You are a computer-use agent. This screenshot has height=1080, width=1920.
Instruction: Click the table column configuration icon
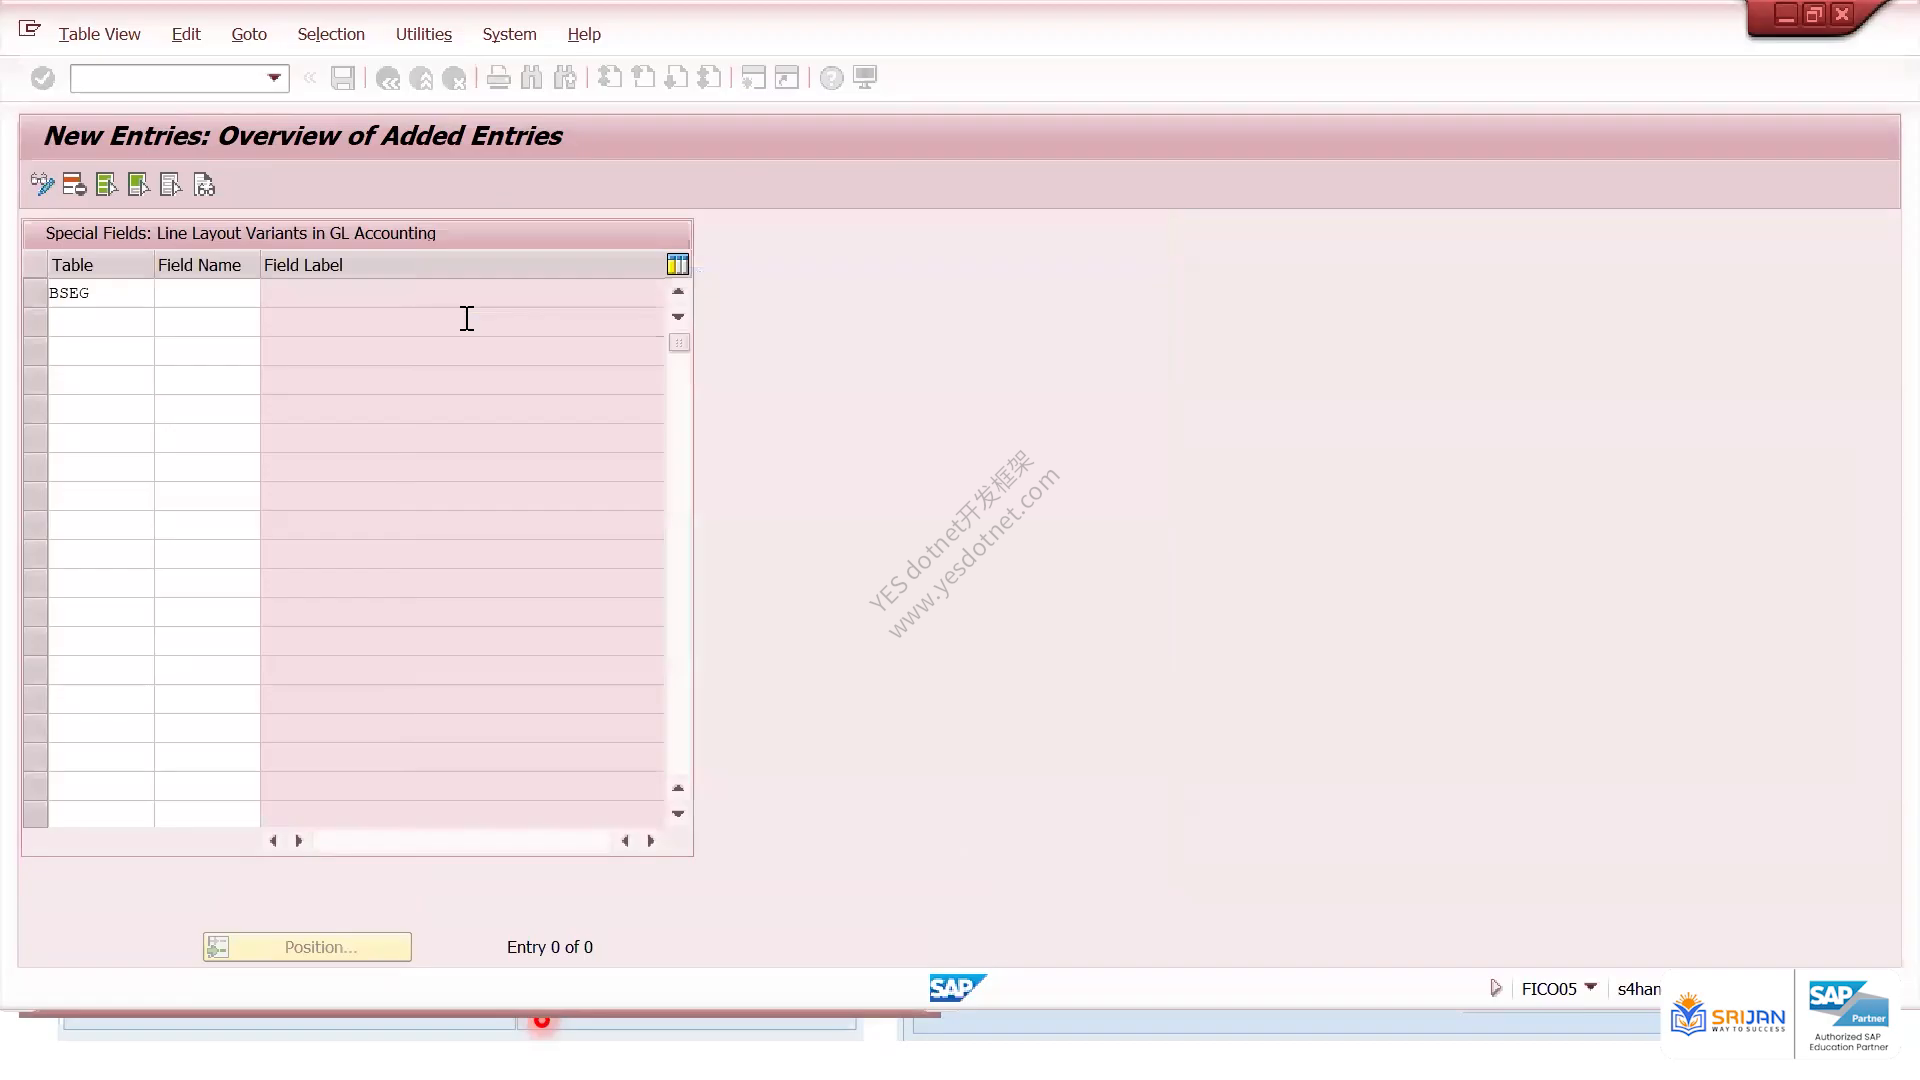[x=678, y=264]
